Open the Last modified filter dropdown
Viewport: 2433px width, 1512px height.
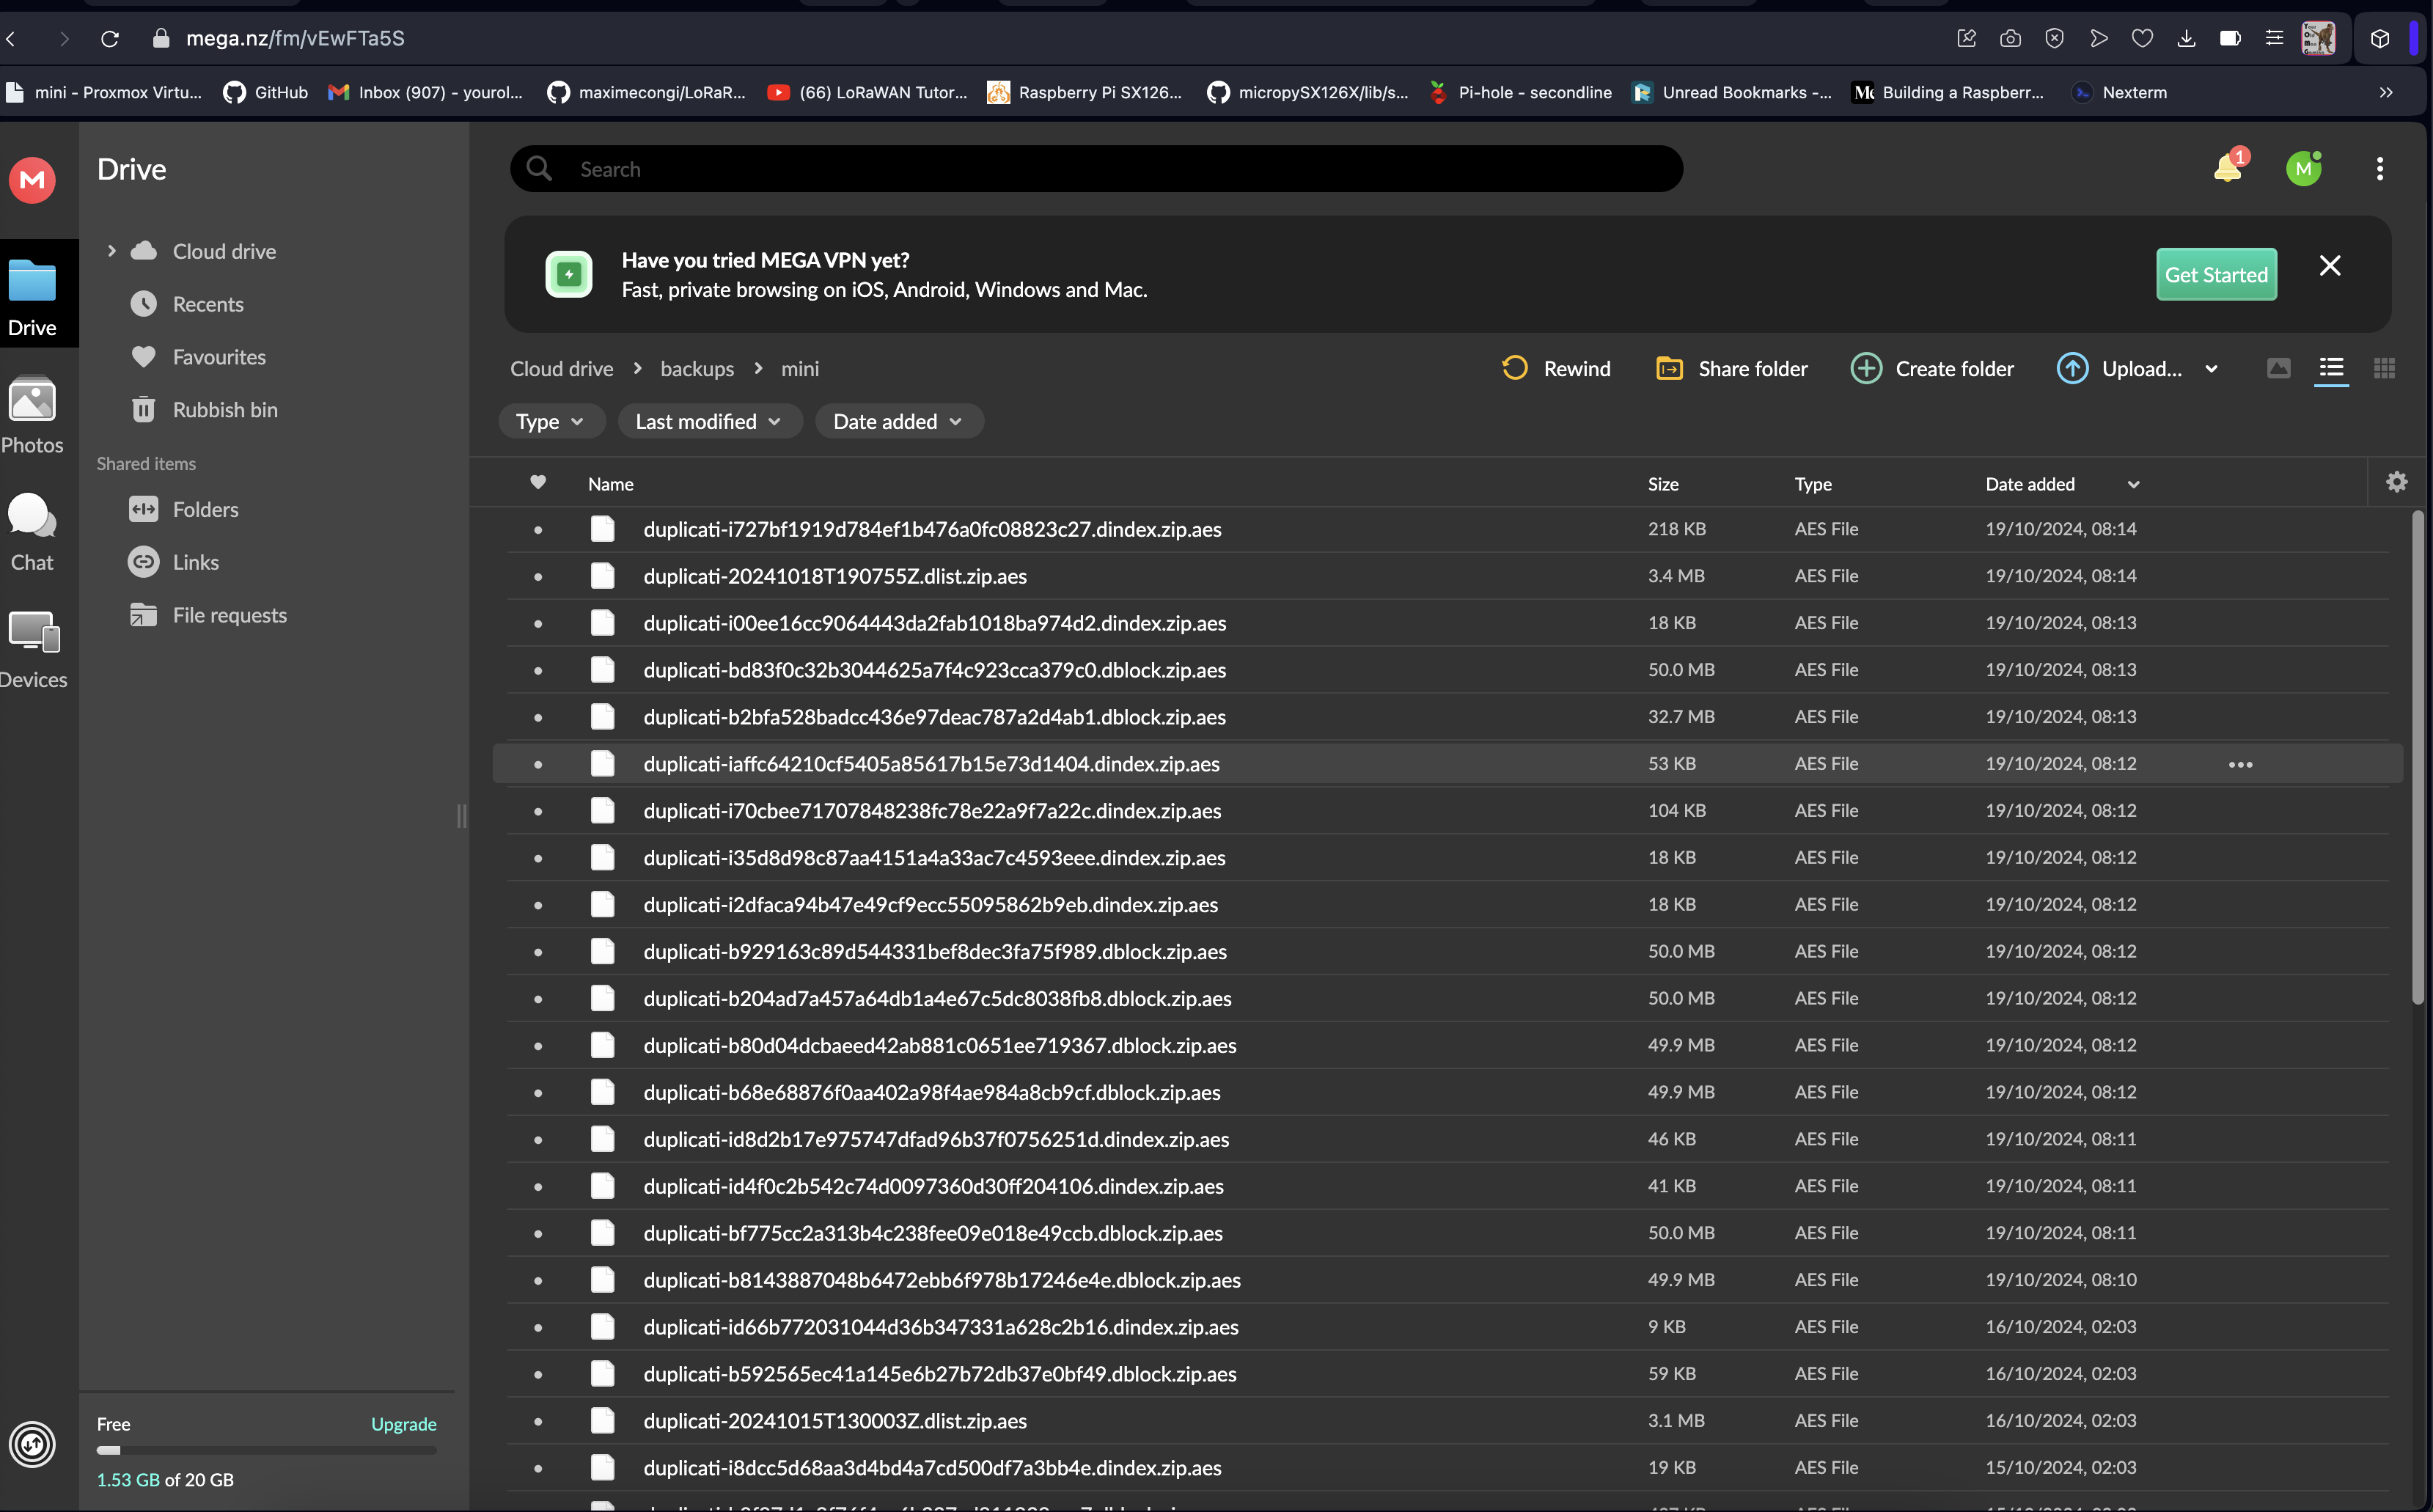click(x=709, y=422)
